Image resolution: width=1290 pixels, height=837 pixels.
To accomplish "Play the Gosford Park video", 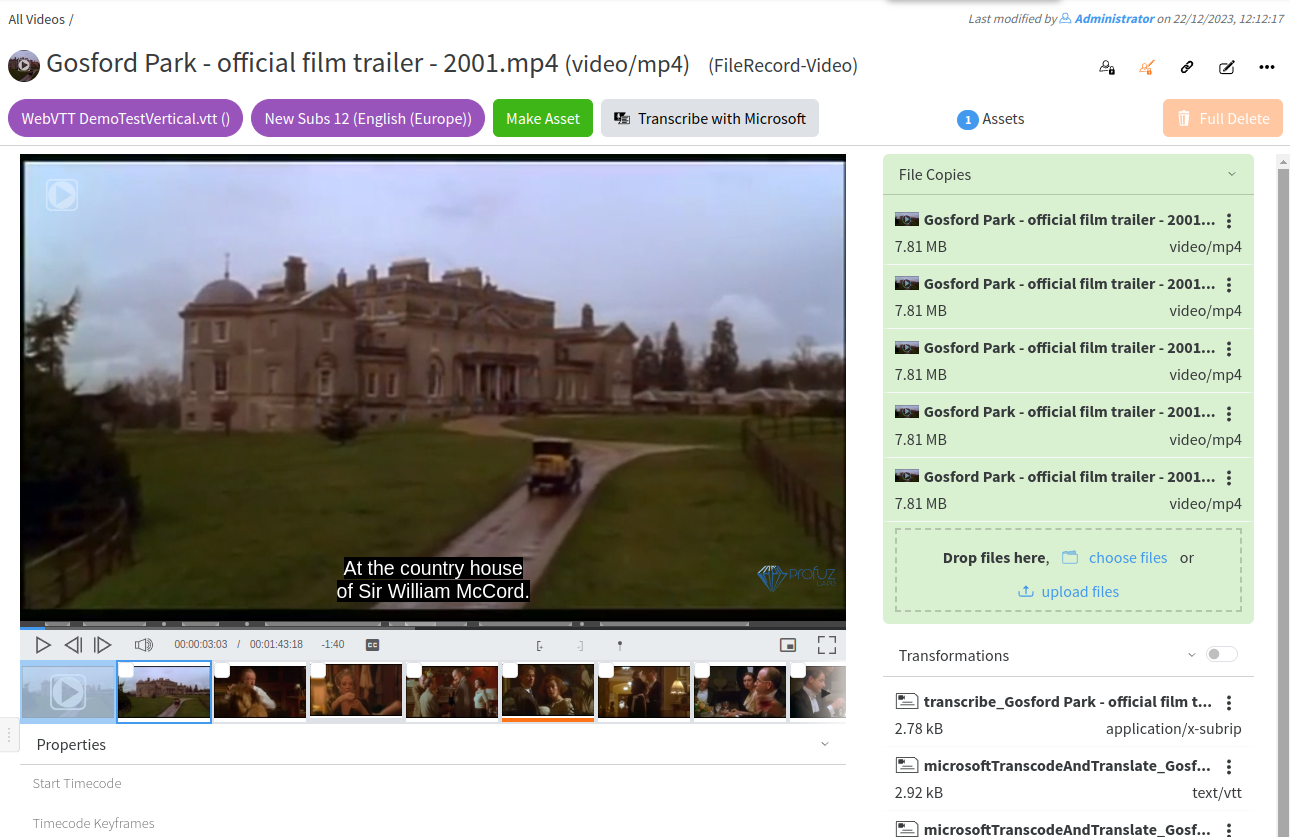I will 43,645.
